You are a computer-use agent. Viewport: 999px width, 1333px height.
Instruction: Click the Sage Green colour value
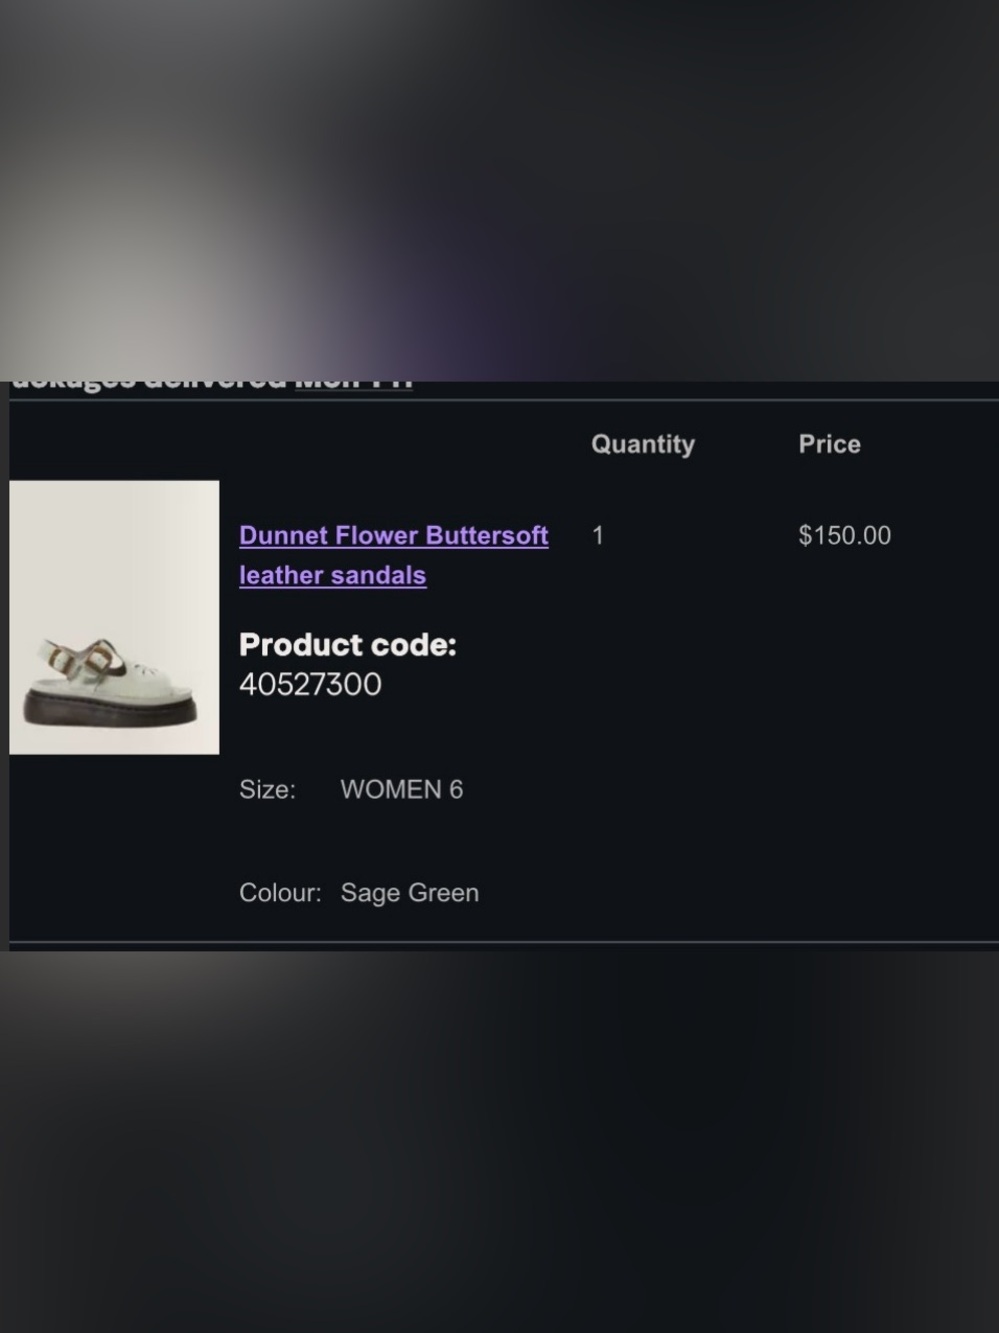pyautogui.click(x=410, y=893)
